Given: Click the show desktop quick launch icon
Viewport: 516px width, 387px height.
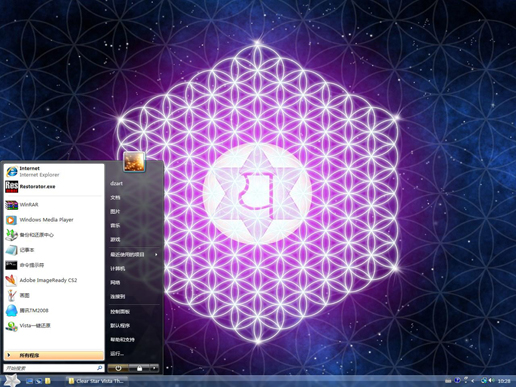Looking at the screenshot, I should point(29,381).
